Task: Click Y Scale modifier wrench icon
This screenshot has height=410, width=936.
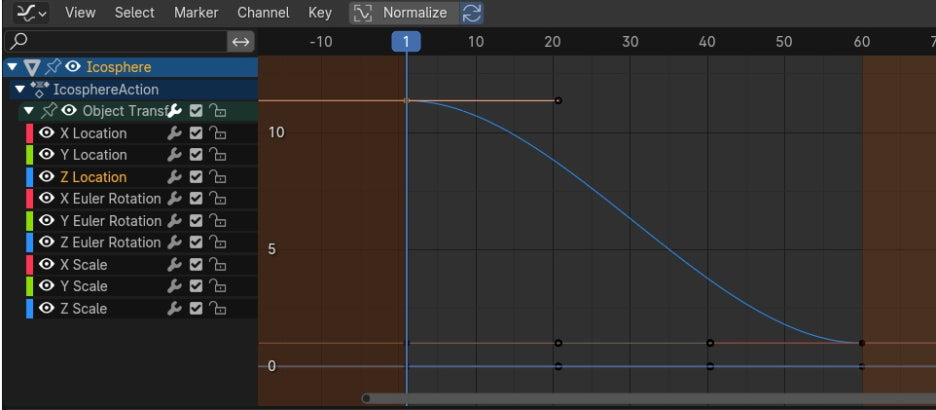Action: click(174, 286)
